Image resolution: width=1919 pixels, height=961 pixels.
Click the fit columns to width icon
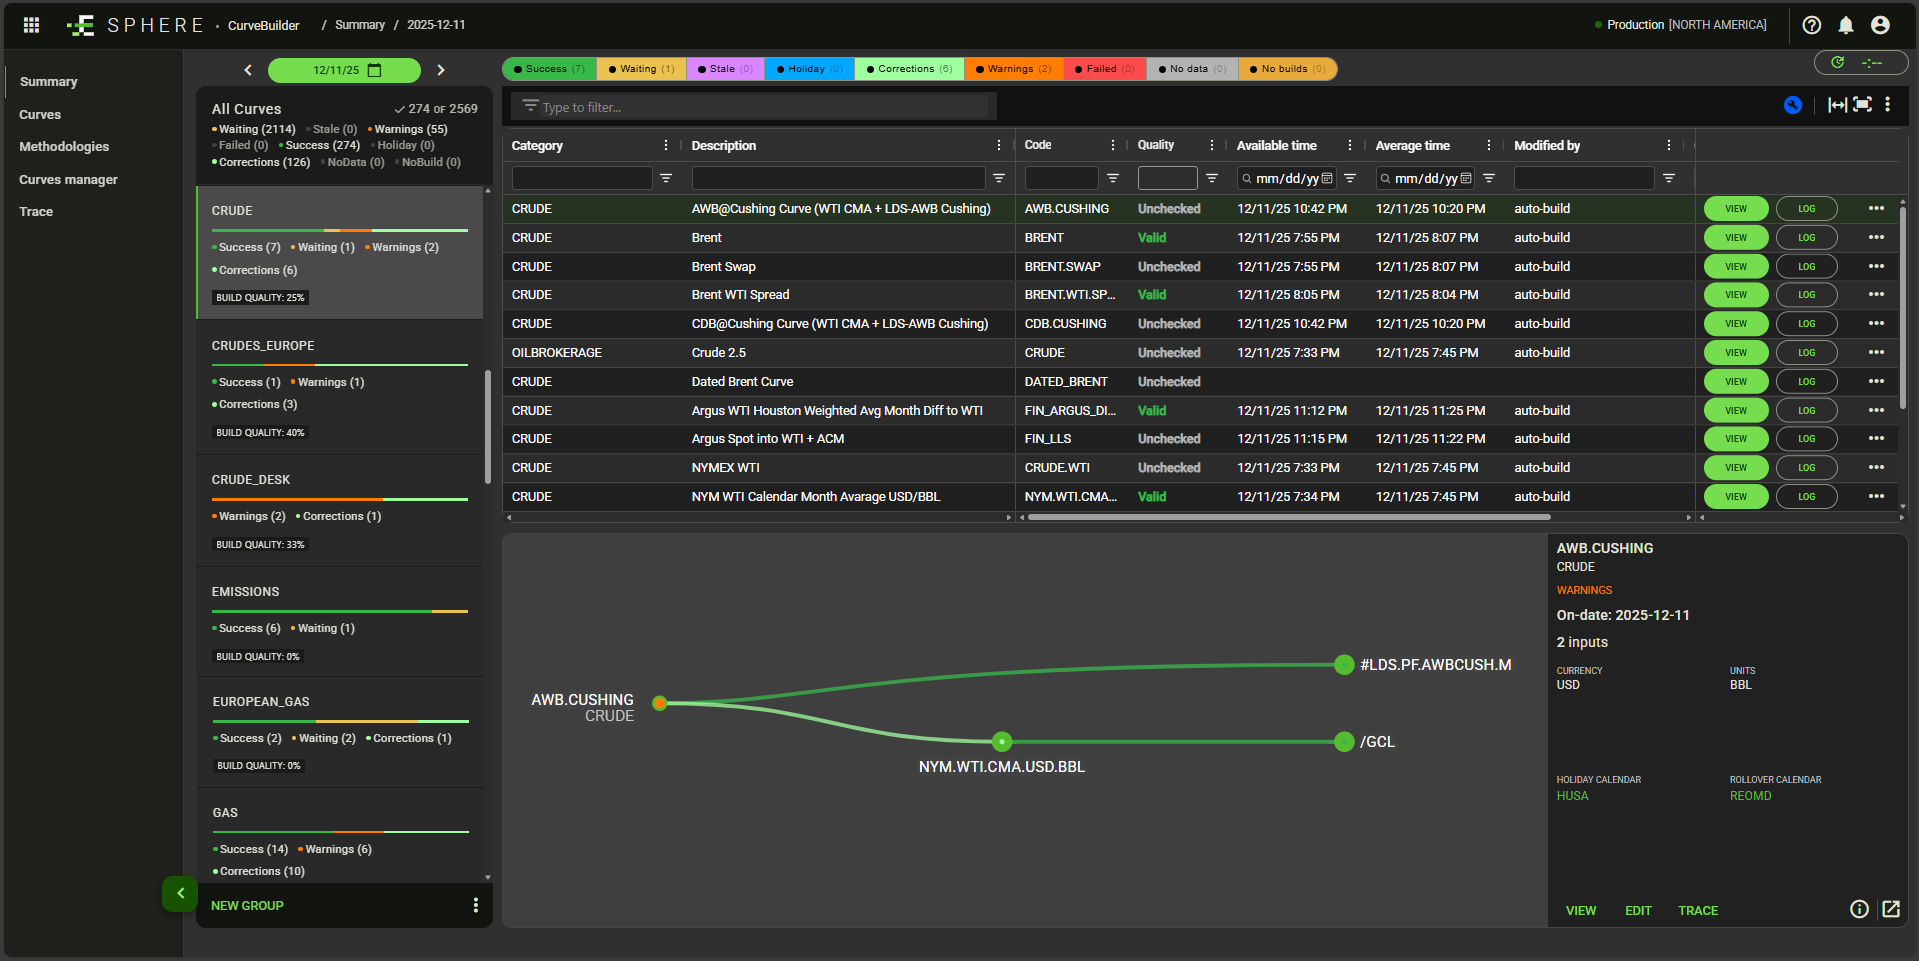click(1837, 105)
